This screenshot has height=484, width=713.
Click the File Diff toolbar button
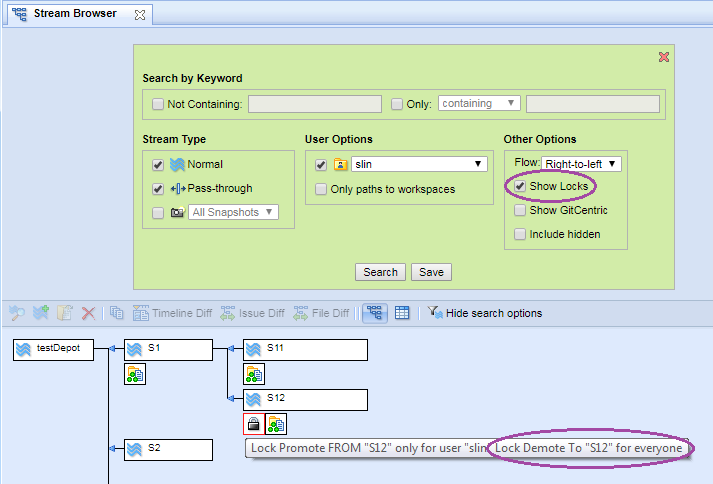[321, 313]
